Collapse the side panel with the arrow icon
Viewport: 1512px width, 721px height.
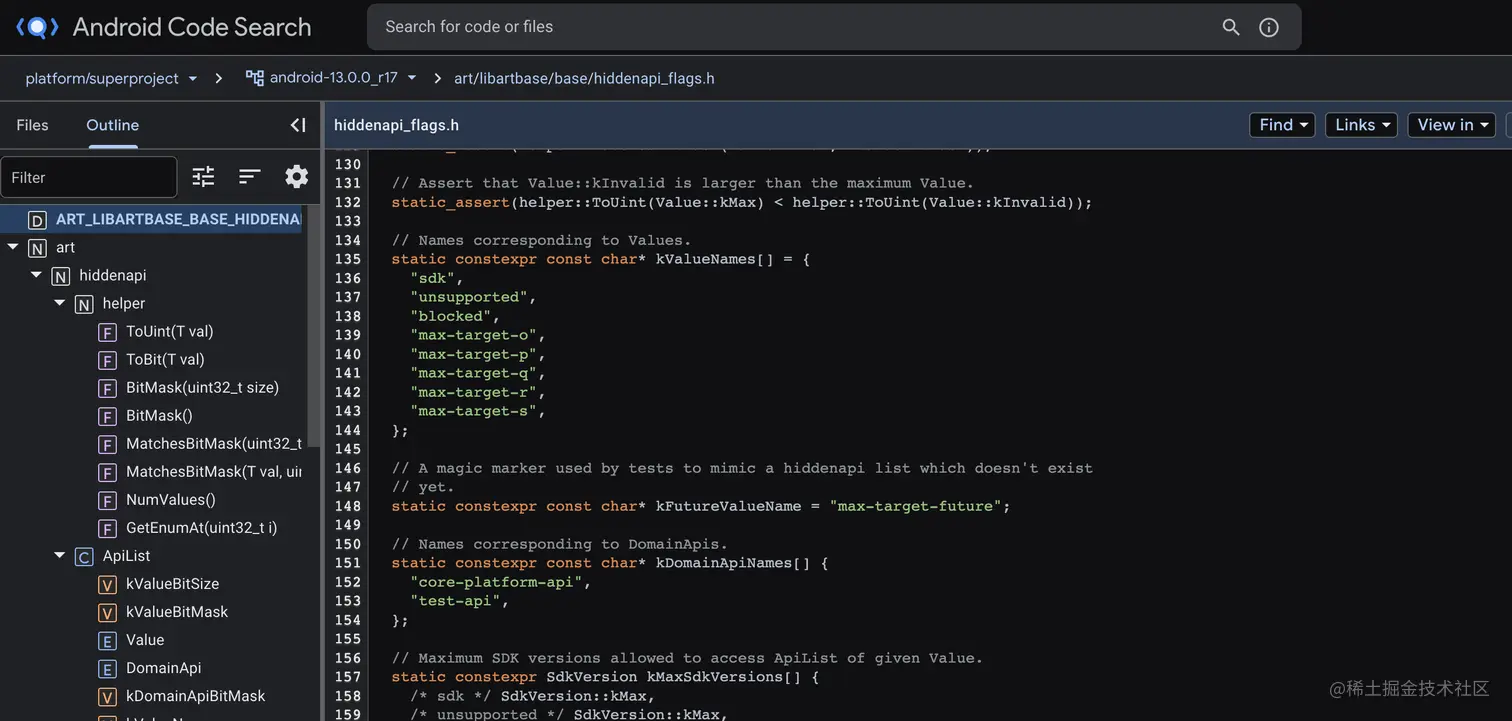pos(297,125)
